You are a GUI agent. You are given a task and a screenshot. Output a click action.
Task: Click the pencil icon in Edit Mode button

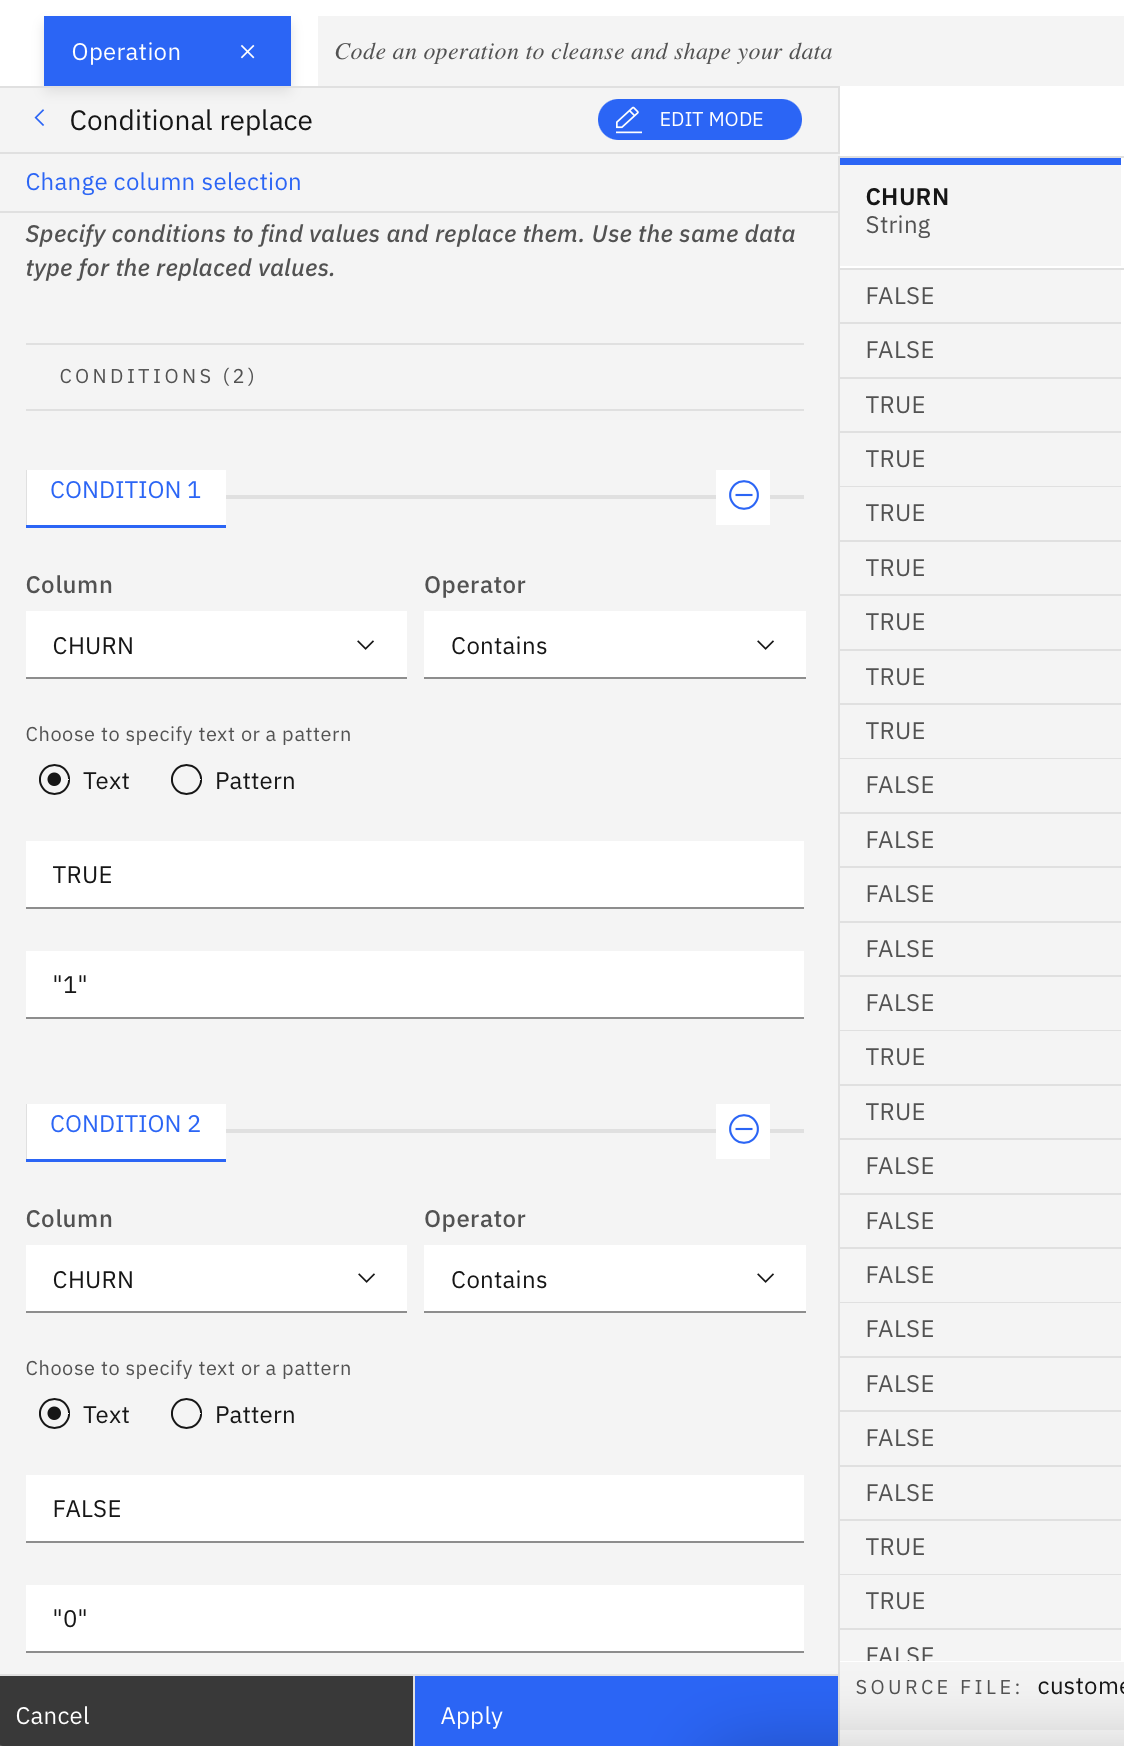click(x=628, y=120)
